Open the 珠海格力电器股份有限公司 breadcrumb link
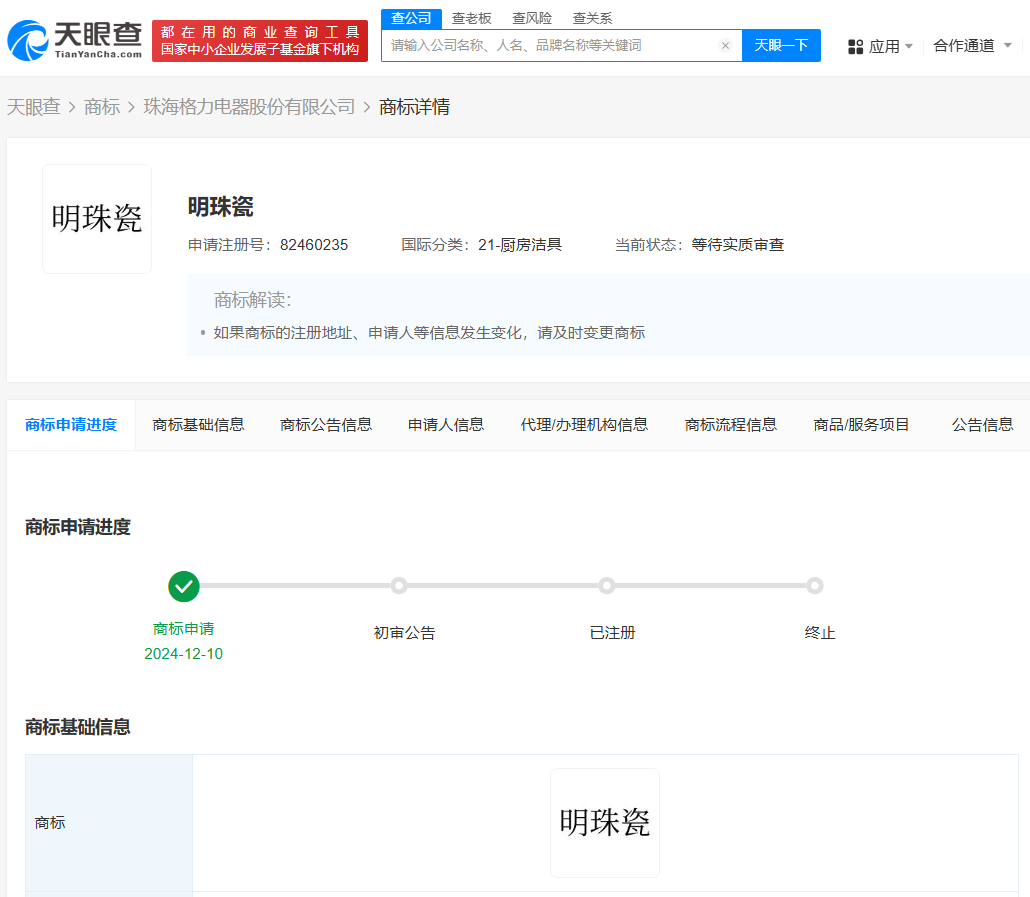This screenshot has width=1030, height=897. [x=249, y=107]
